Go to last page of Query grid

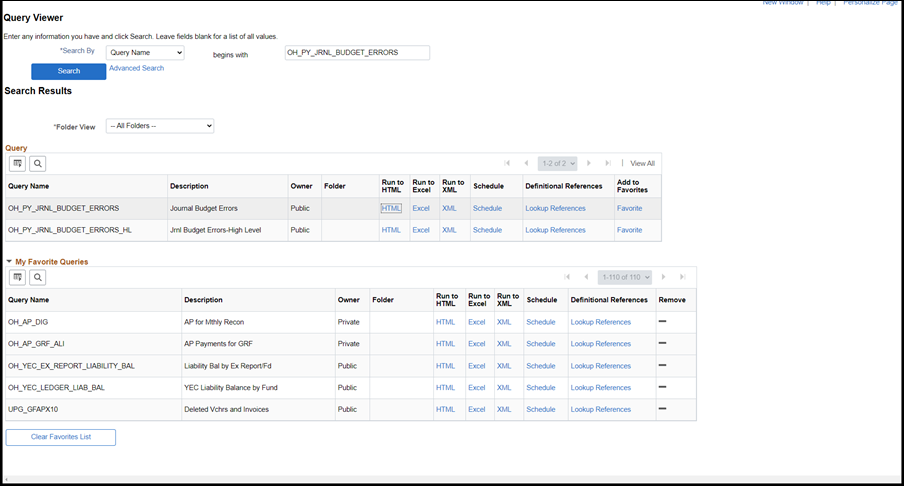tap(608, 163)
